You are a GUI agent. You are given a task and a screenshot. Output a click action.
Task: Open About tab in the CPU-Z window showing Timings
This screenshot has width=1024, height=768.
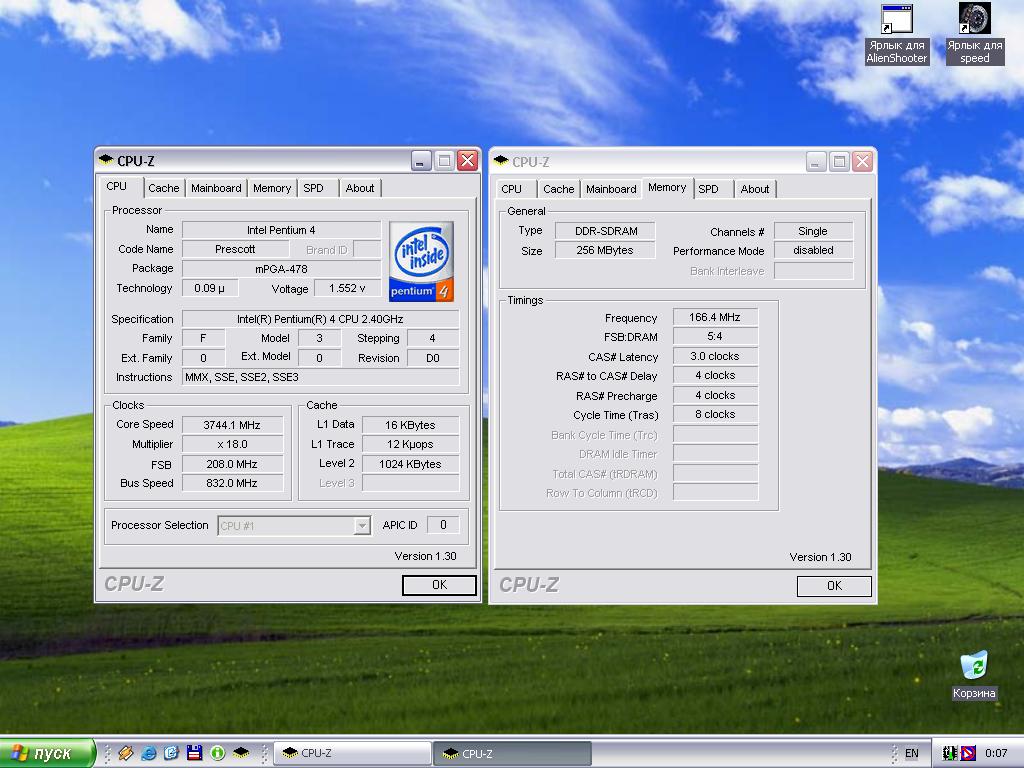(755, 189)
